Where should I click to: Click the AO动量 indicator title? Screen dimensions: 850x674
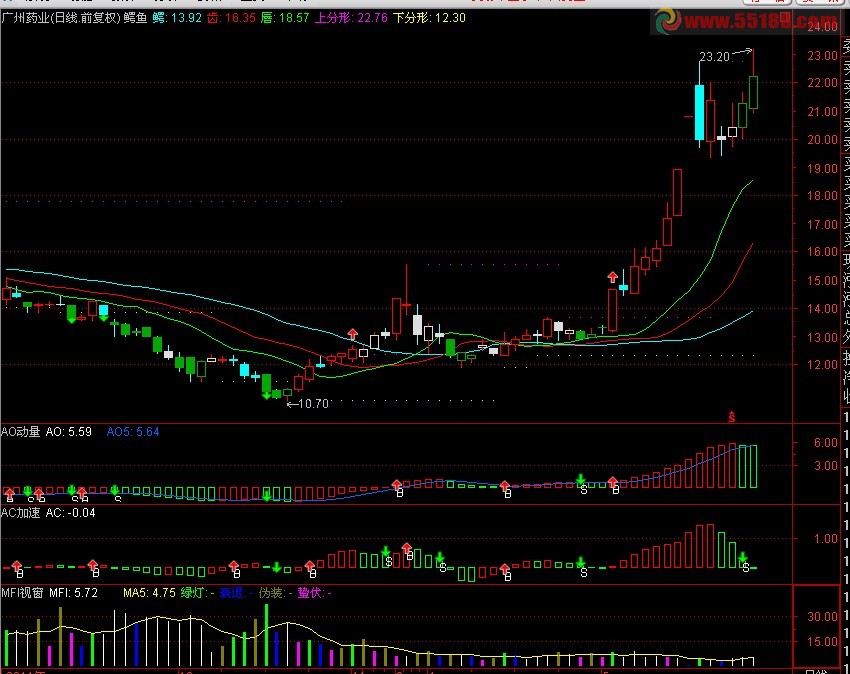(x=21, y=432)
